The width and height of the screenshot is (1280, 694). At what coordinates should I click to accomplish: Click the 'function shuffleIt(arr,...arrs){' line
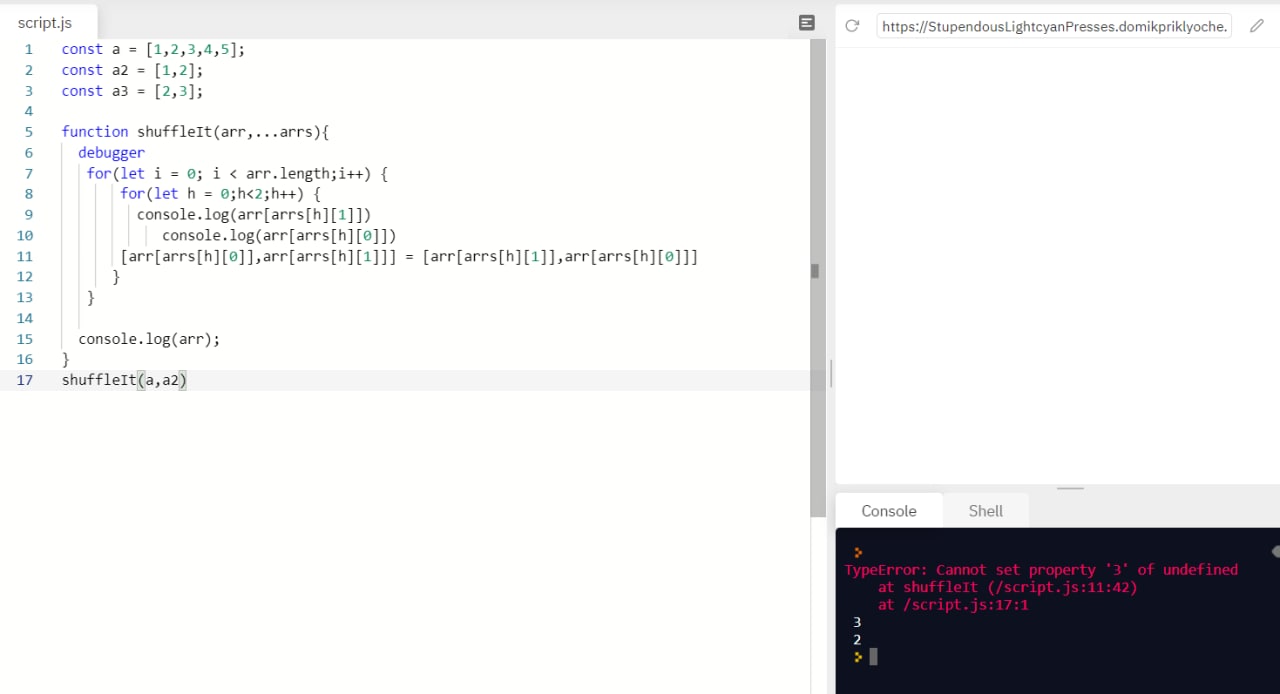[x=195, y=132]
